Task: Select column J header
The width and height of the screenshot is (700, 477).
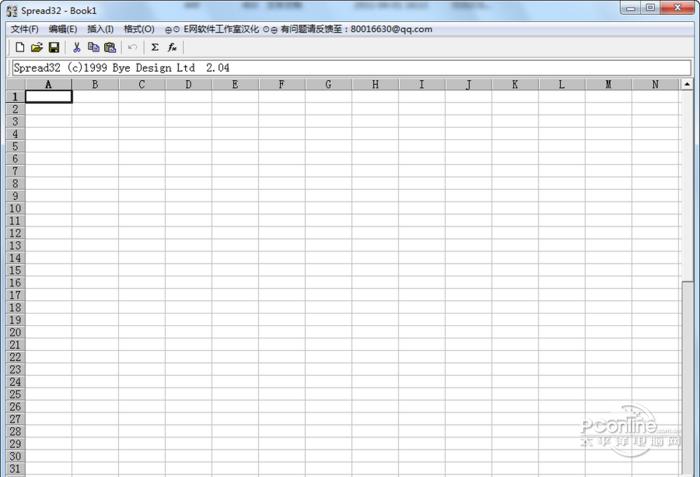Action: pos(468,84)
